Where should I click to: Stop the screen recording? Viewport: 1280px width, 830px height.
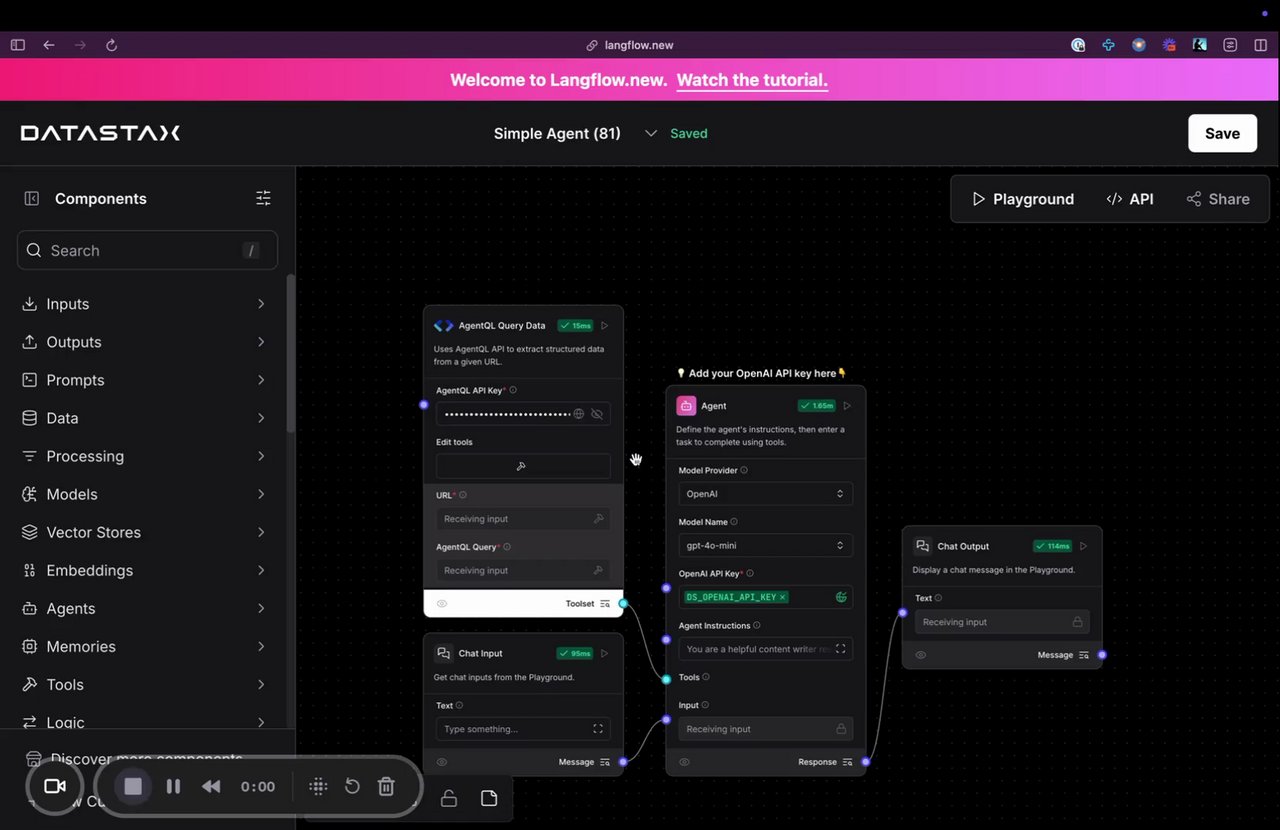pyautogui.click(x=133, y=786)
